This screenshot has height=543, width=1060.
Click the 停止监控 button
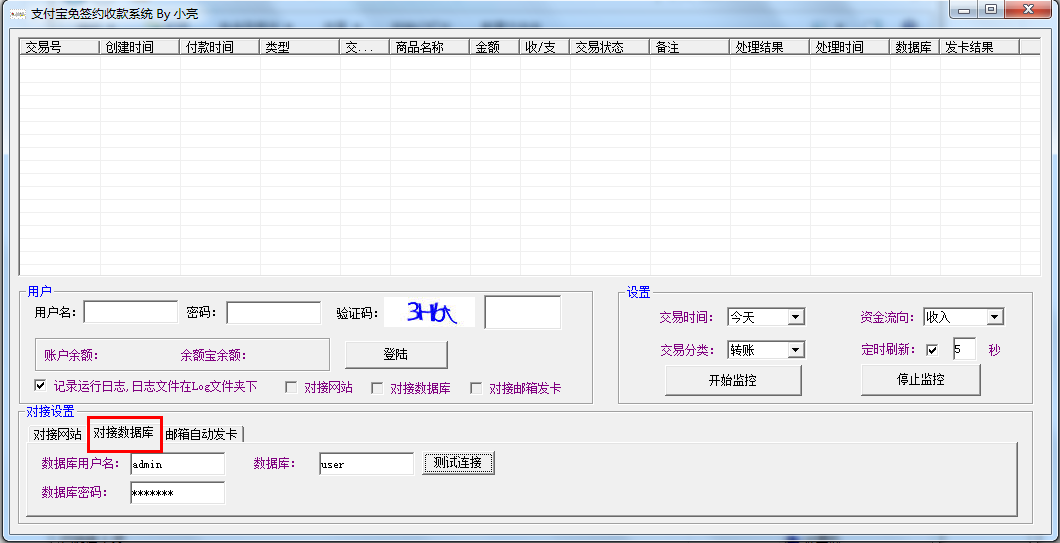(920, 379)
